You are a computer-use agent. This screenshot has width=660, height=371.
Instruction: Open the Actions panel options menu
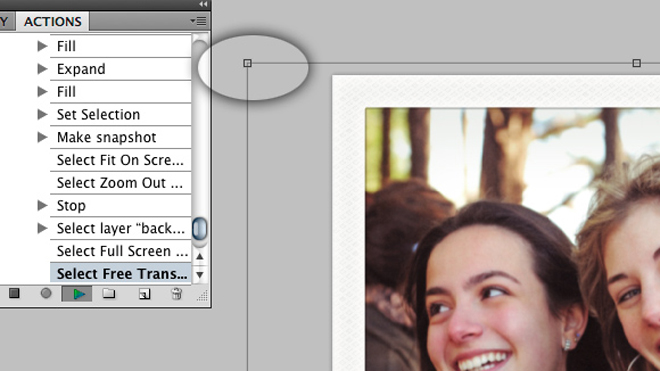198,21
